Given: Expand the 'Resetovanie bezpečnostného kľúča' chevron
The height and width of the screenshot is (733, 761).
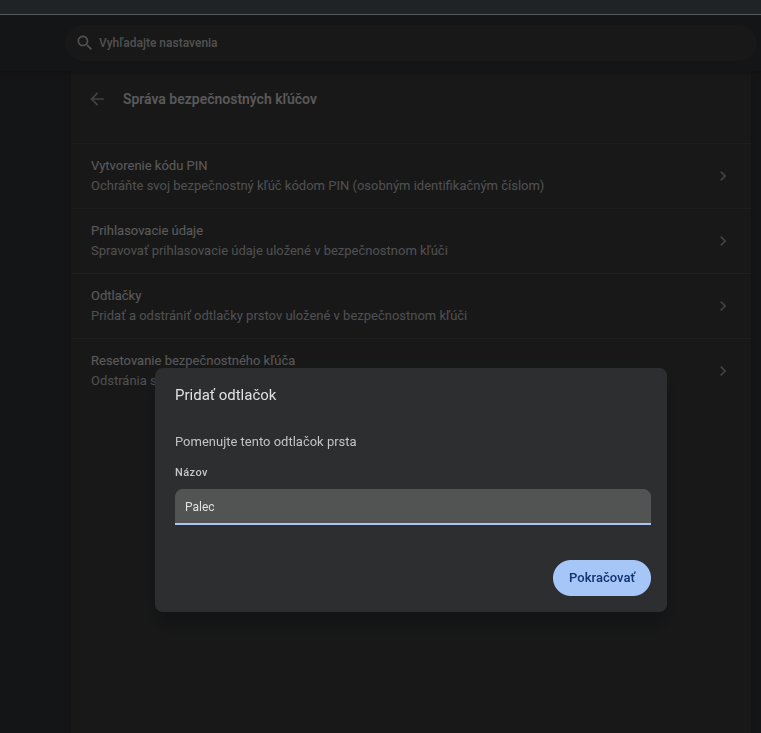Looking at the screenshot, I should click(723, 371).
